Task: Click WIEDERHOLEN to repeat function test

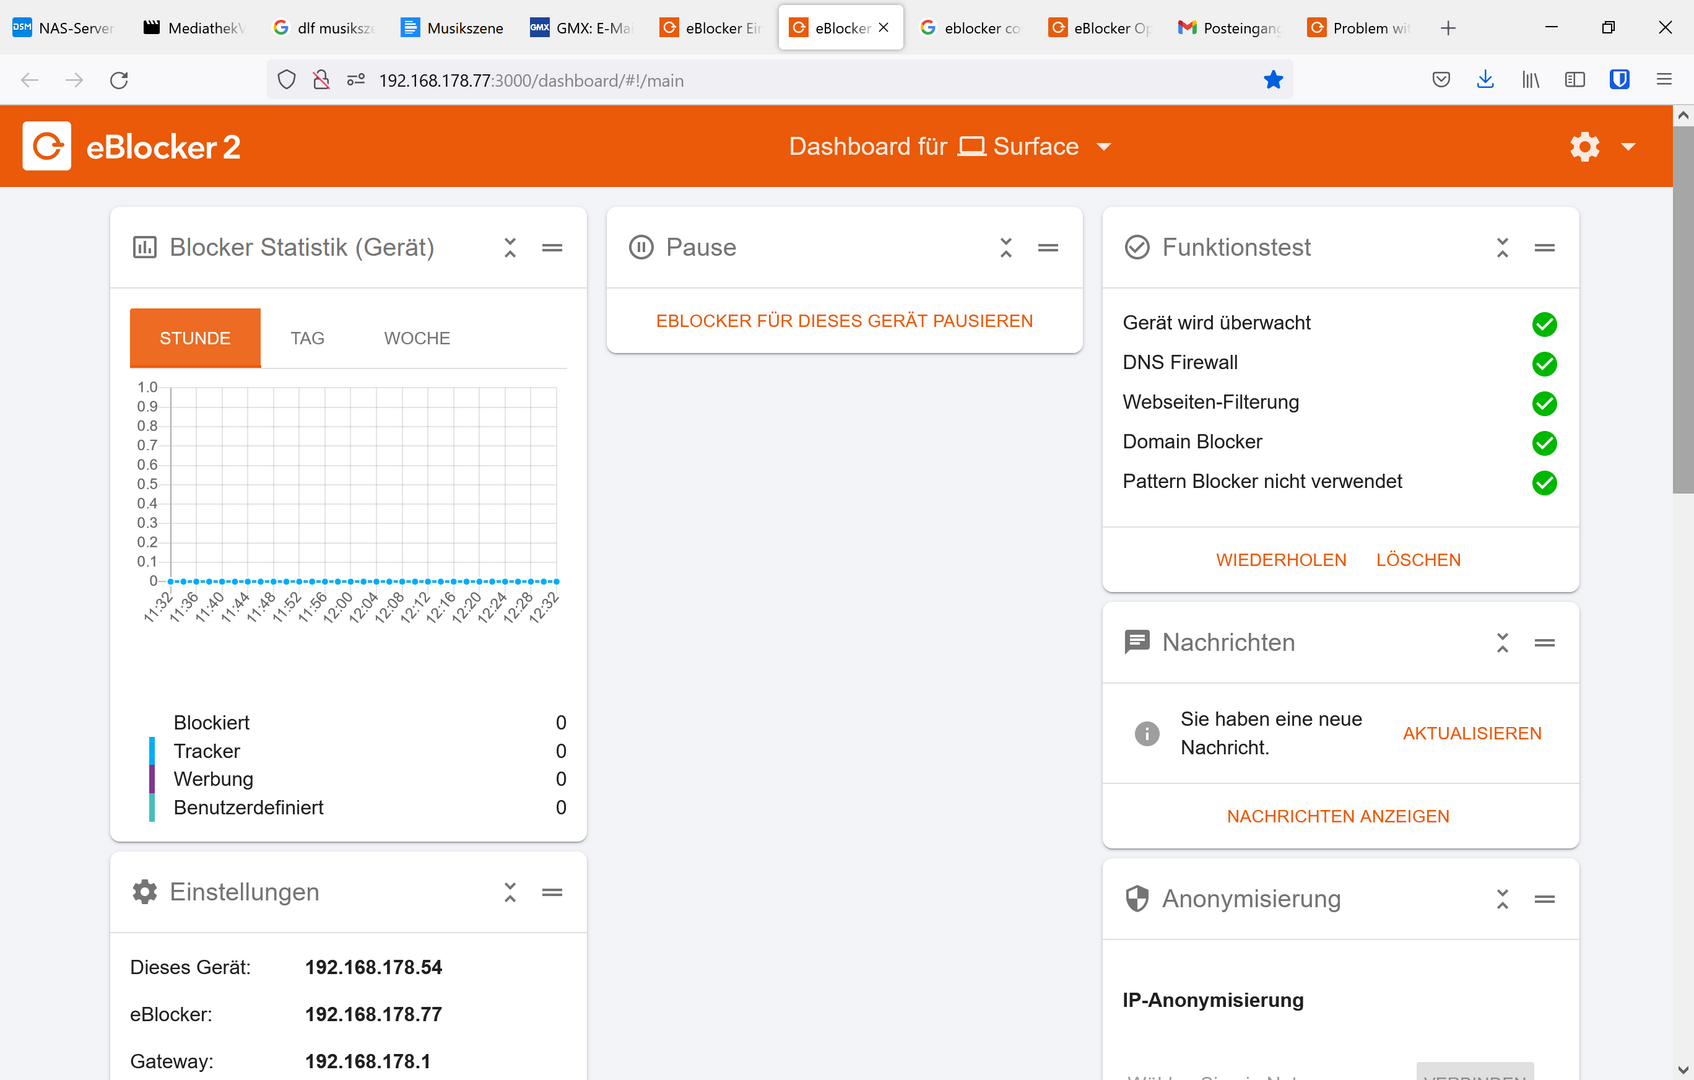Action: pos(1281,560)
